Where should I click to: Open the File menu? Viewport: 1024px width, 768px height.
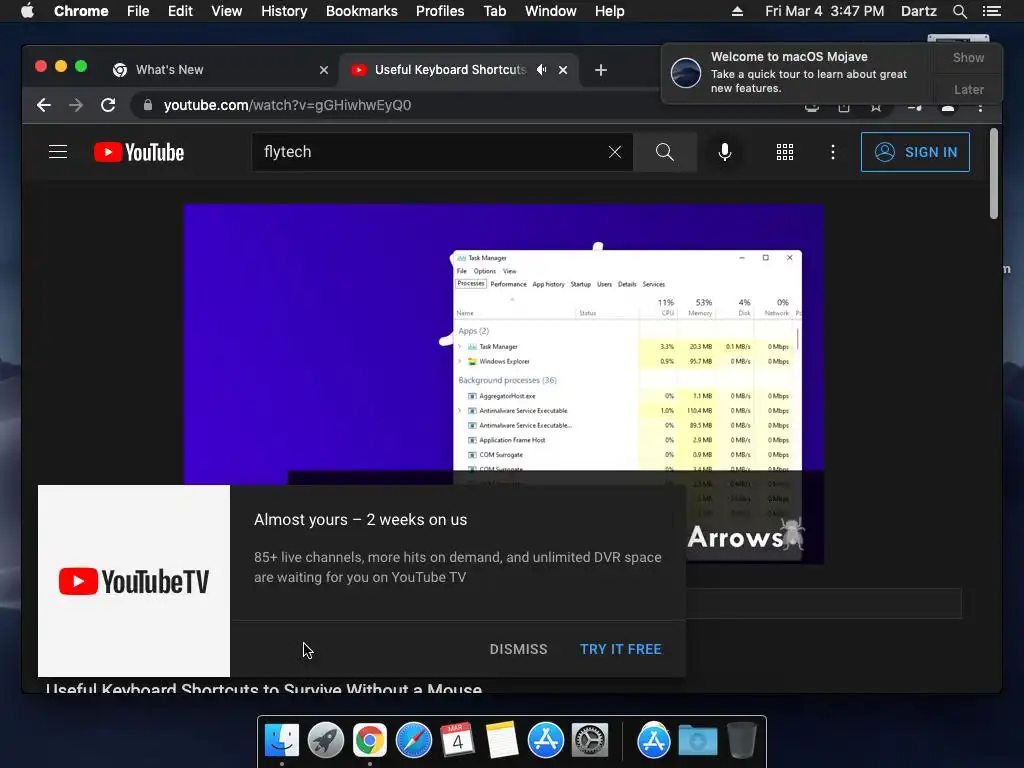tap(138, 11)
